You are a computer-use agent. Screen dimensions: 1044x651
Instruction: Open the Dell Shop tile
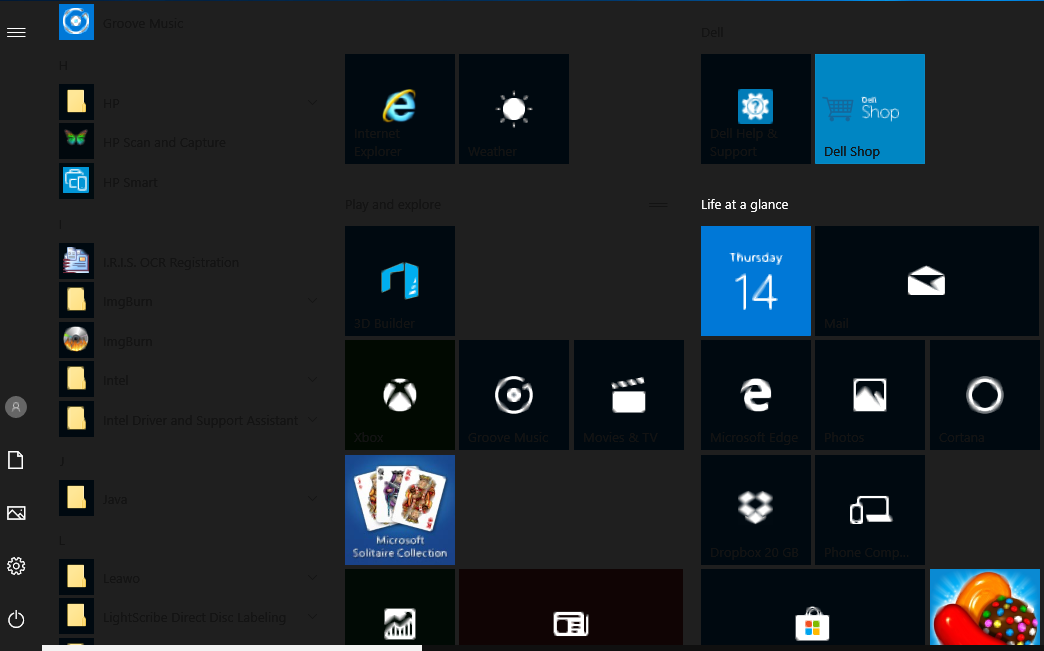[870, 108]
